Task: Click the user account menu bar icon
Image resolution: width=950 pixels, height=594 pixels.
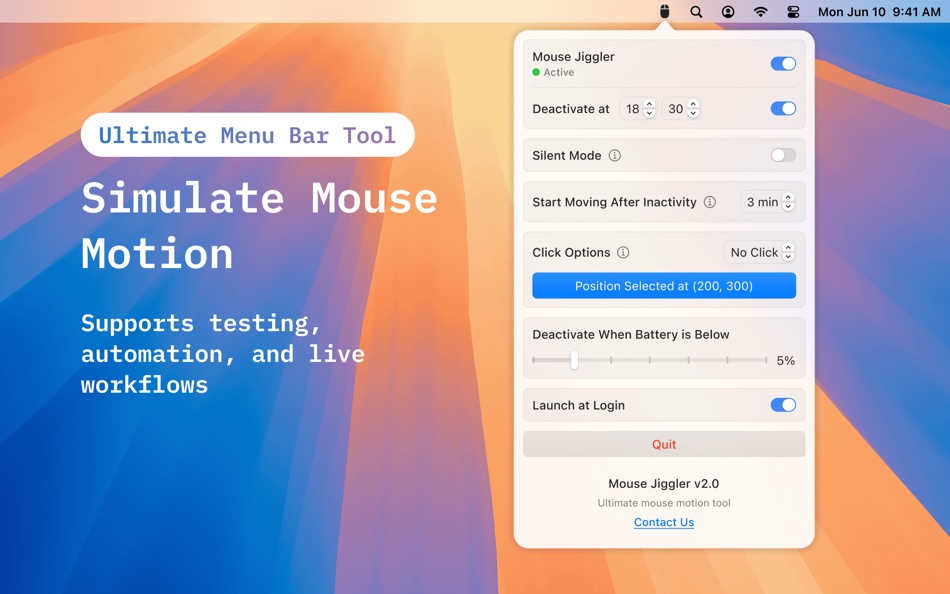Action: (728, 12)
